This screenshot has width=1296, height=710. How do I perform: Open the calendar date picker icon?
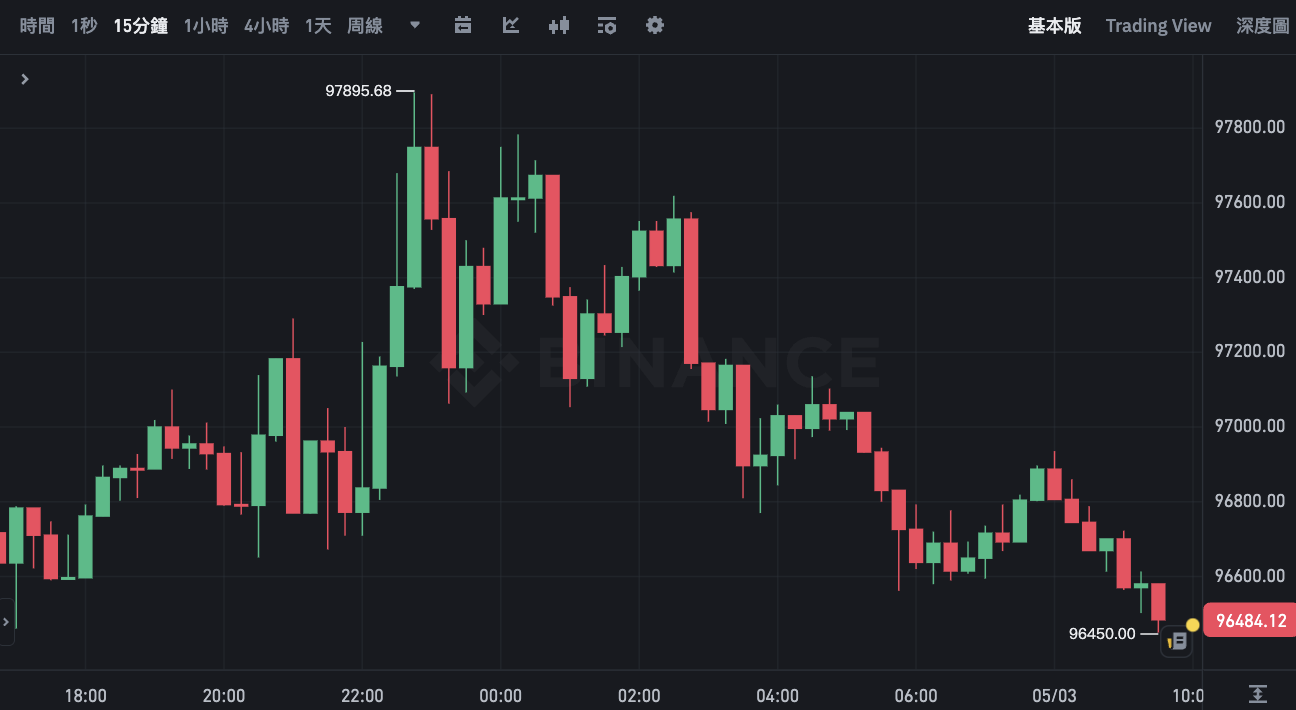coord(463,26)
